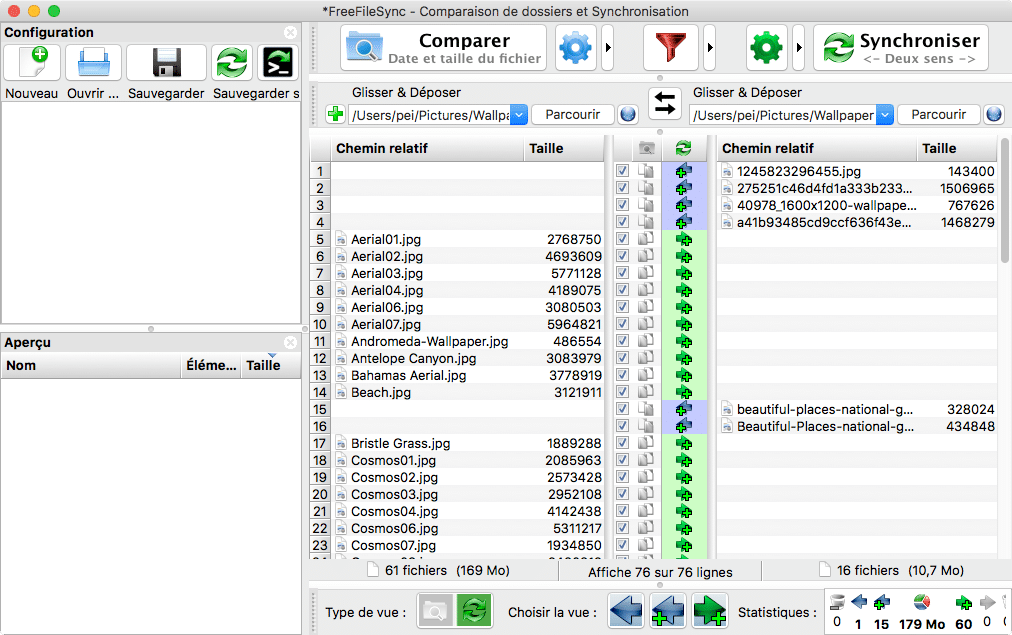Add folder pair with green plus
This screenshot has width=1012, height=635.
pyautogui.click(x=335, y=115)
